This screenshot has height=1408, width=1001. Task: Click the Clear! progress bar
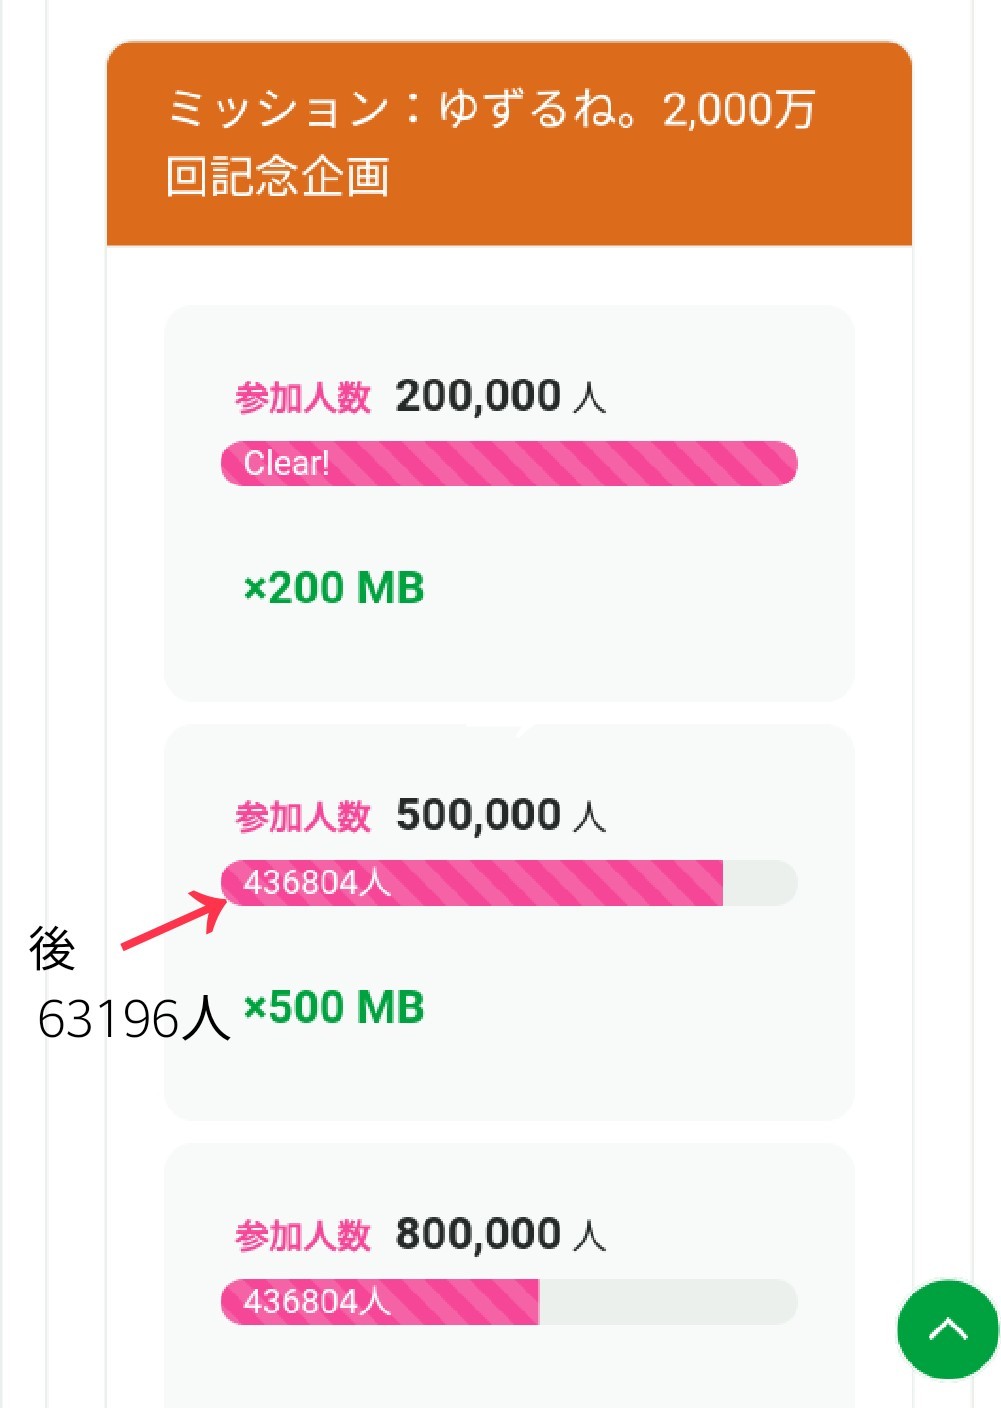click(508, 464)
